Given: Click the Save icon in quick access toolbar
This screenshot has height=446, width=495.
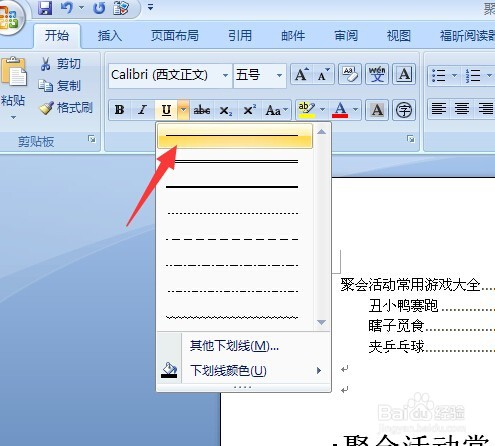Looking at the screenshot, I should (x=45, y=7).
